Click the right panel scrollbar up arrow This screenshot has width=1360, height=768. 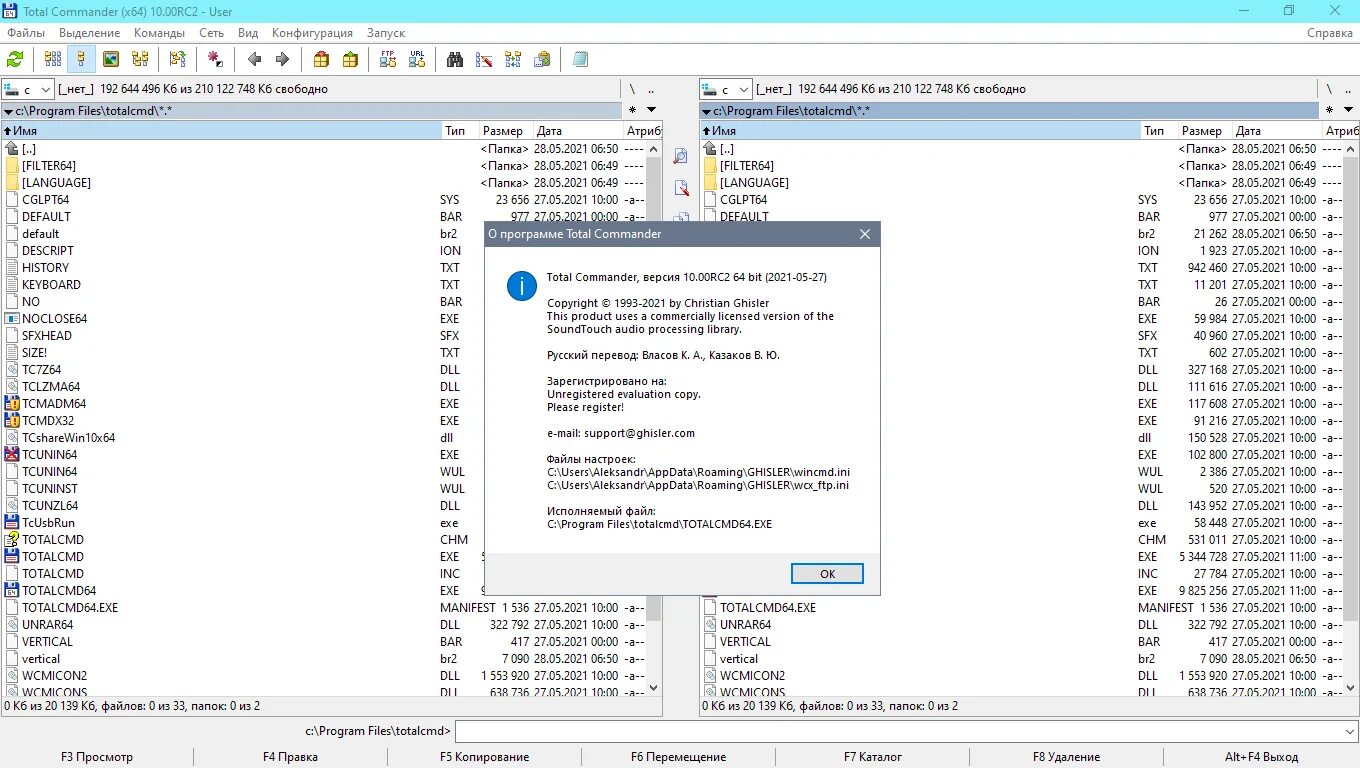pos(1352,148)
